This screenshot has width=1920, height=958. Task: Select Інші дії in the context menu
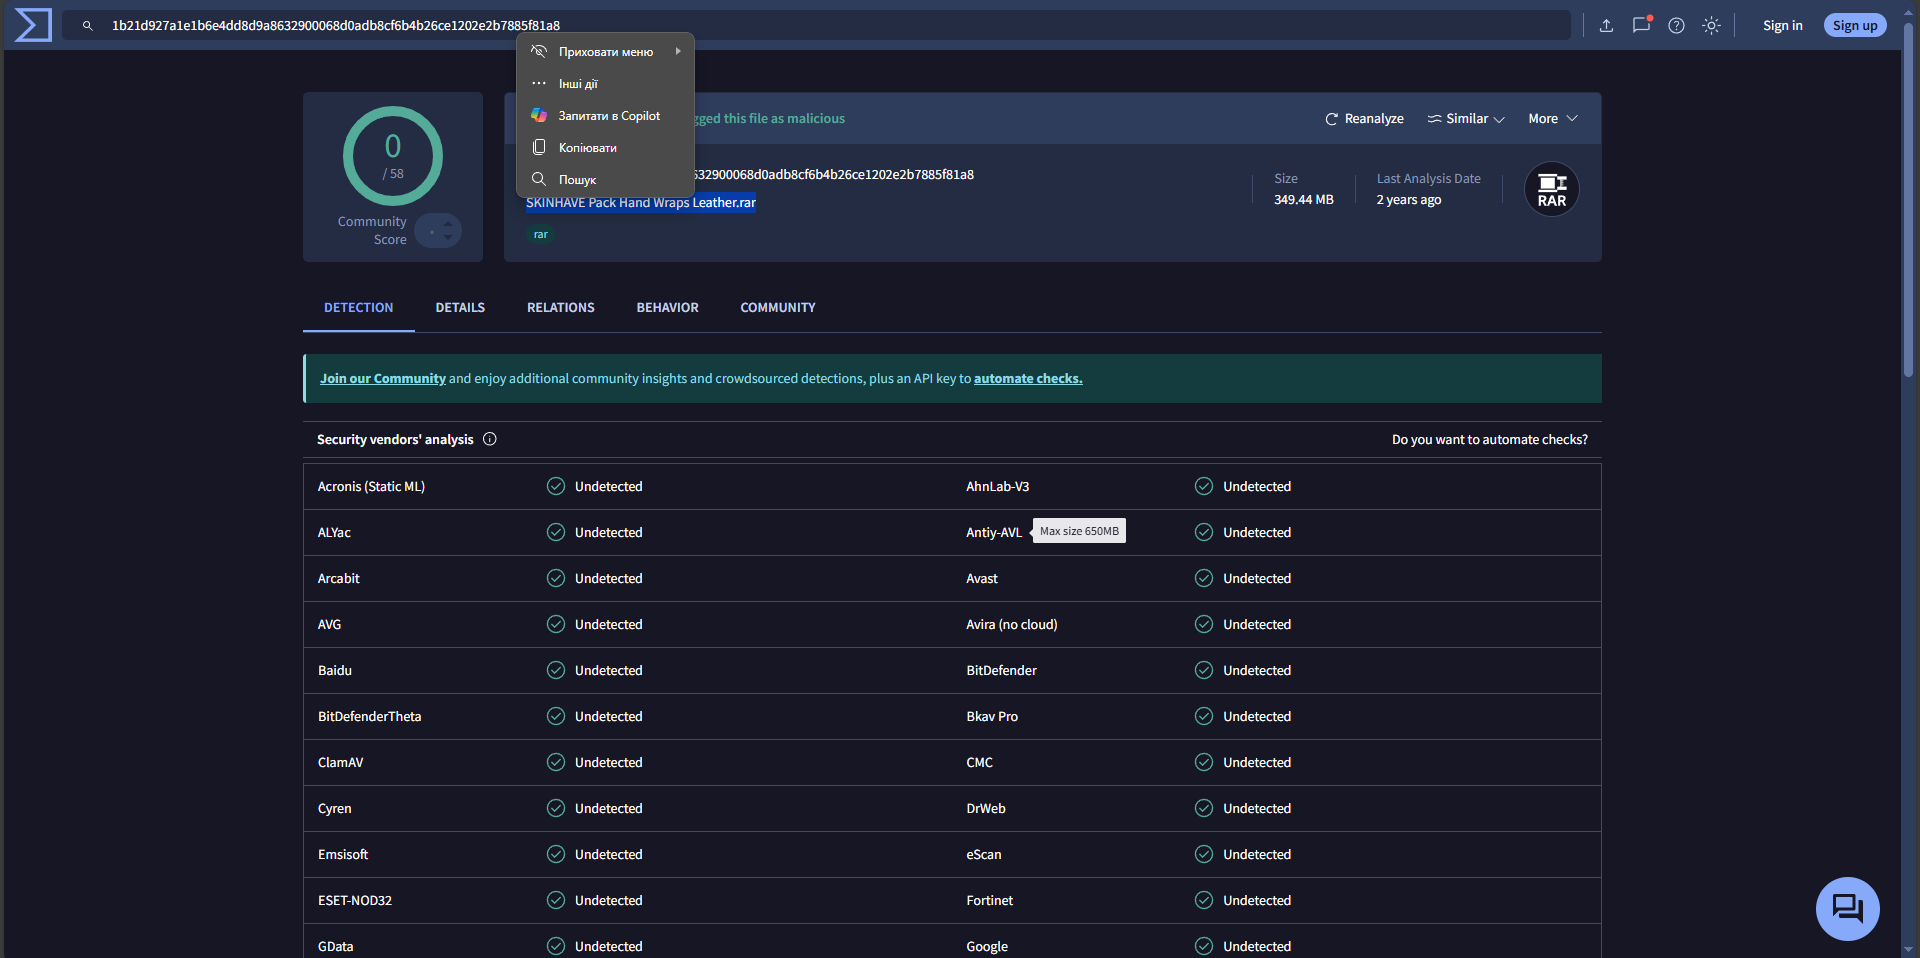coord(605,84)
